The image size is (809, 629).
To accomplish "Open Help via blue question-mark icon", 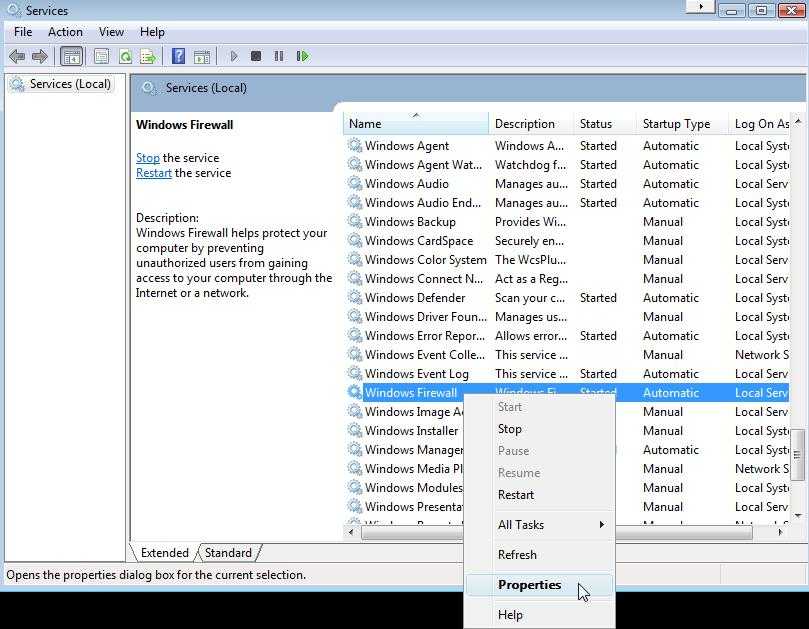I will coord(178,56).
